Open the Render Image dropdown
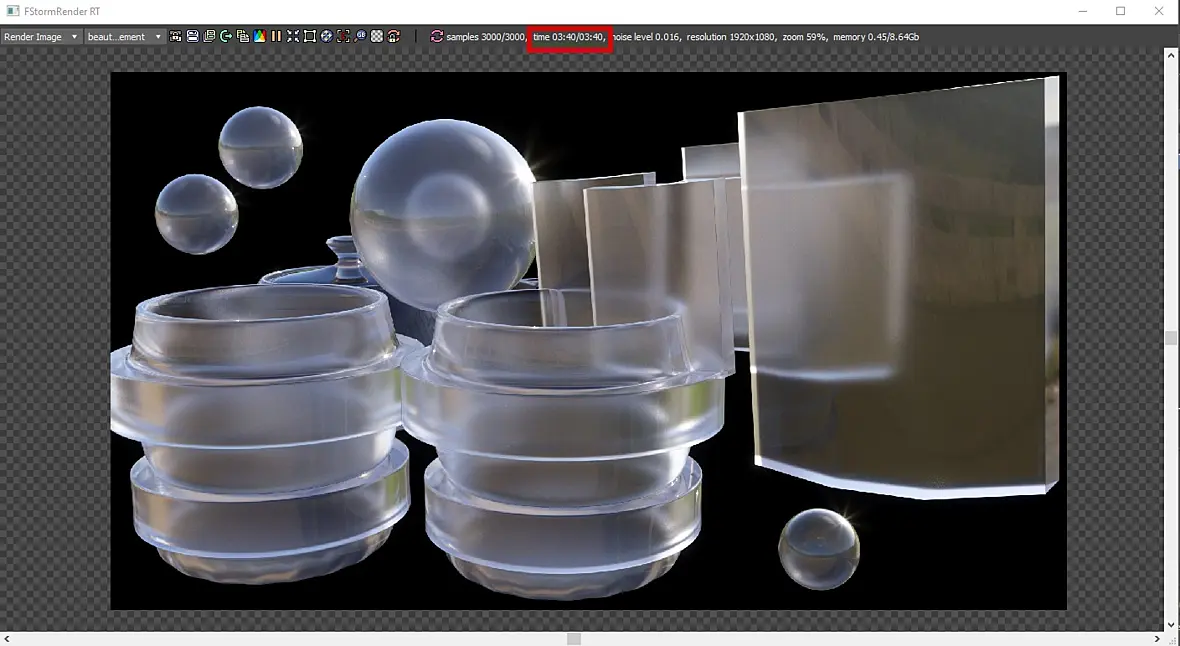 point(41,36)
